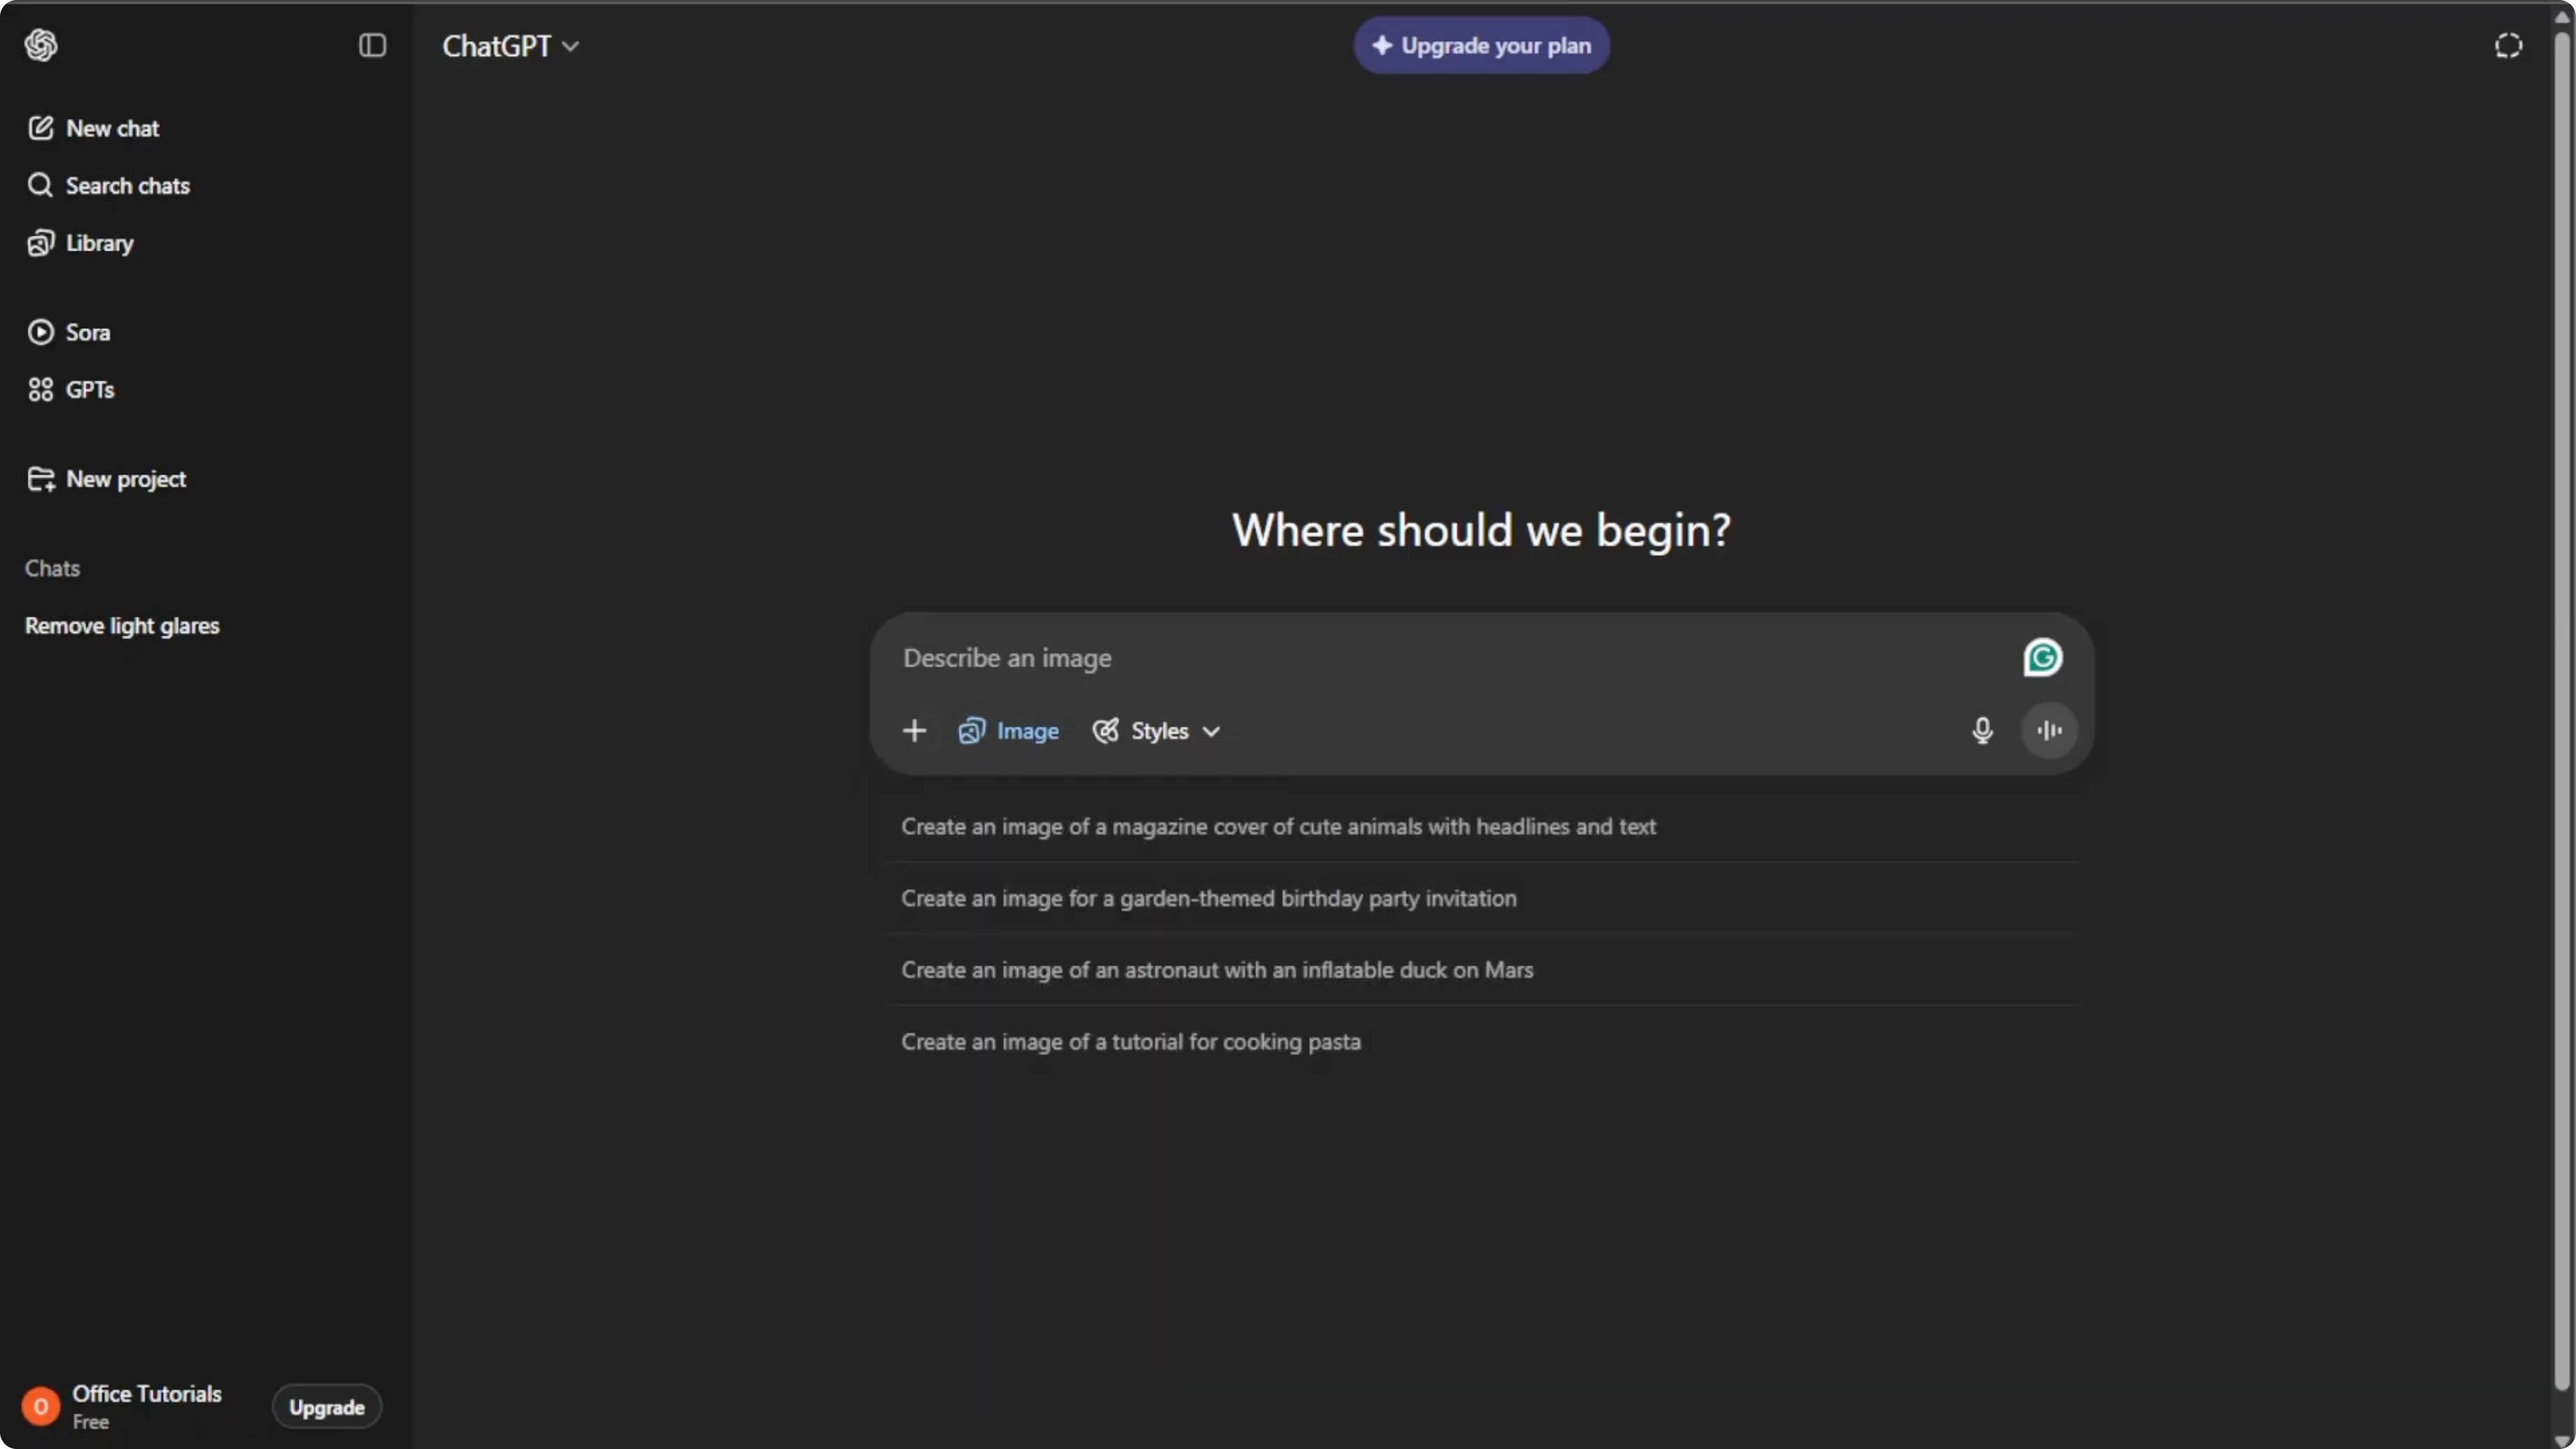The height and width of the screenshot is (1449, 2576).
Task: Click the Search chats magnifier icon
Action: pos(40,185)
